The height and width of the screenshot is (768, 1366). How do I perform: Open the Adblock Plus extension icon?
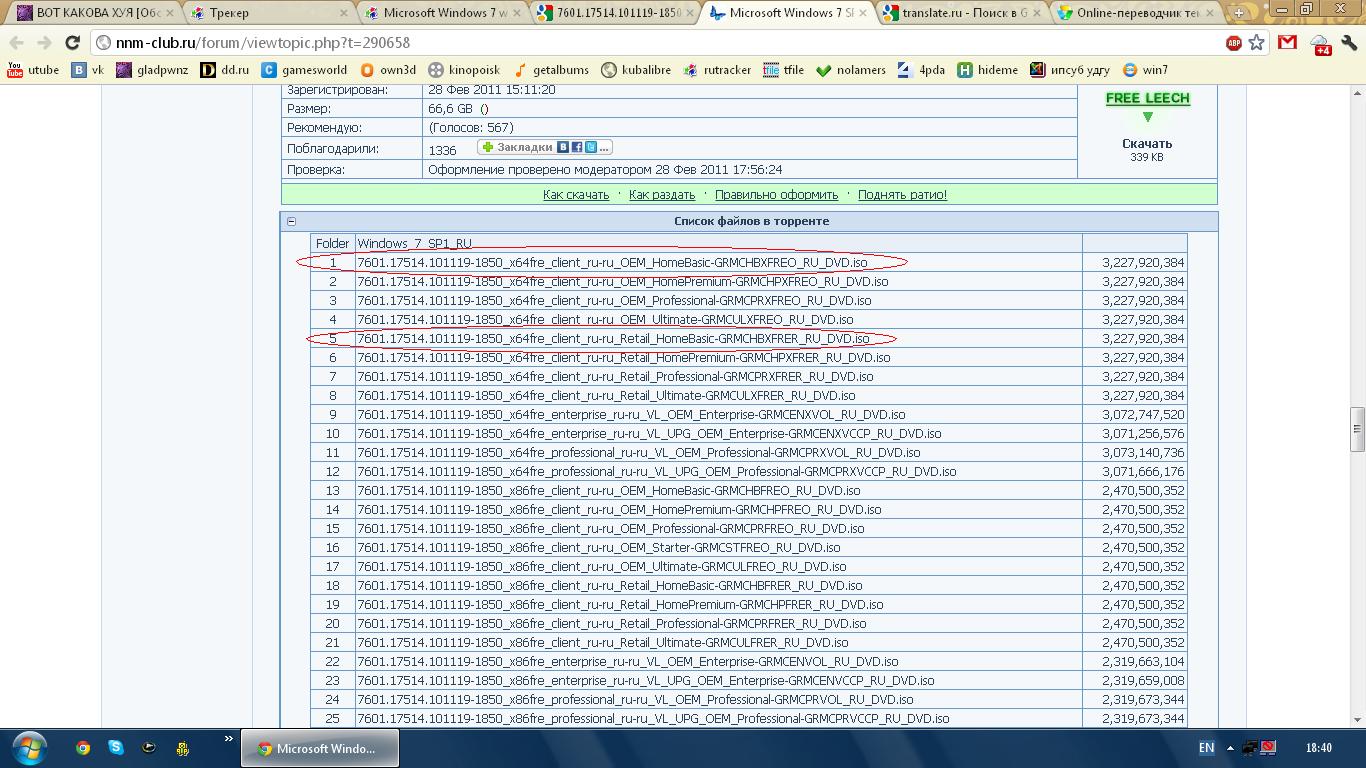(x=1234, y=43)
